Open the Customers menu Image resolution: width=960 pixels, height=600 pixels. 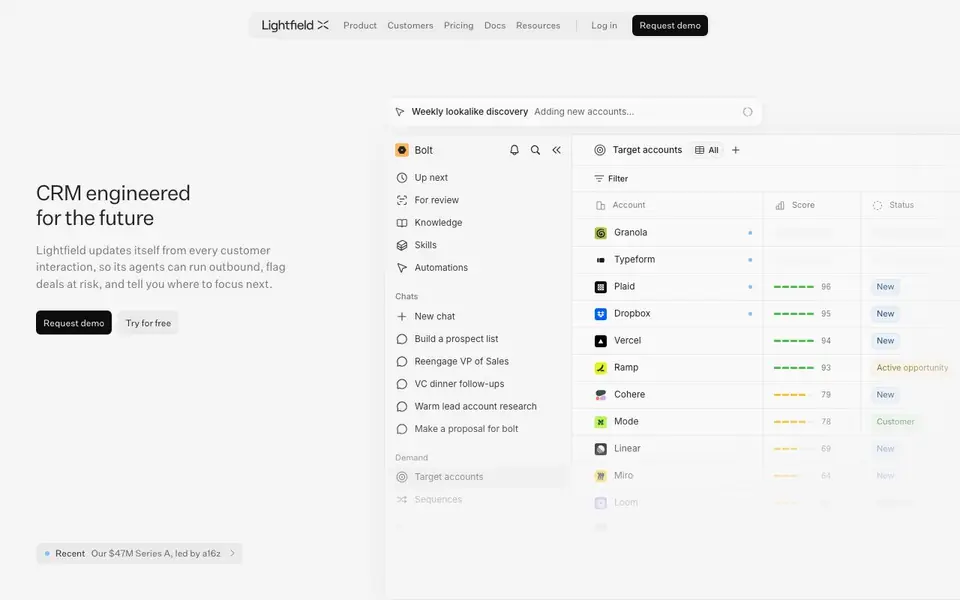pyautogui.click(x=410, y=26)
